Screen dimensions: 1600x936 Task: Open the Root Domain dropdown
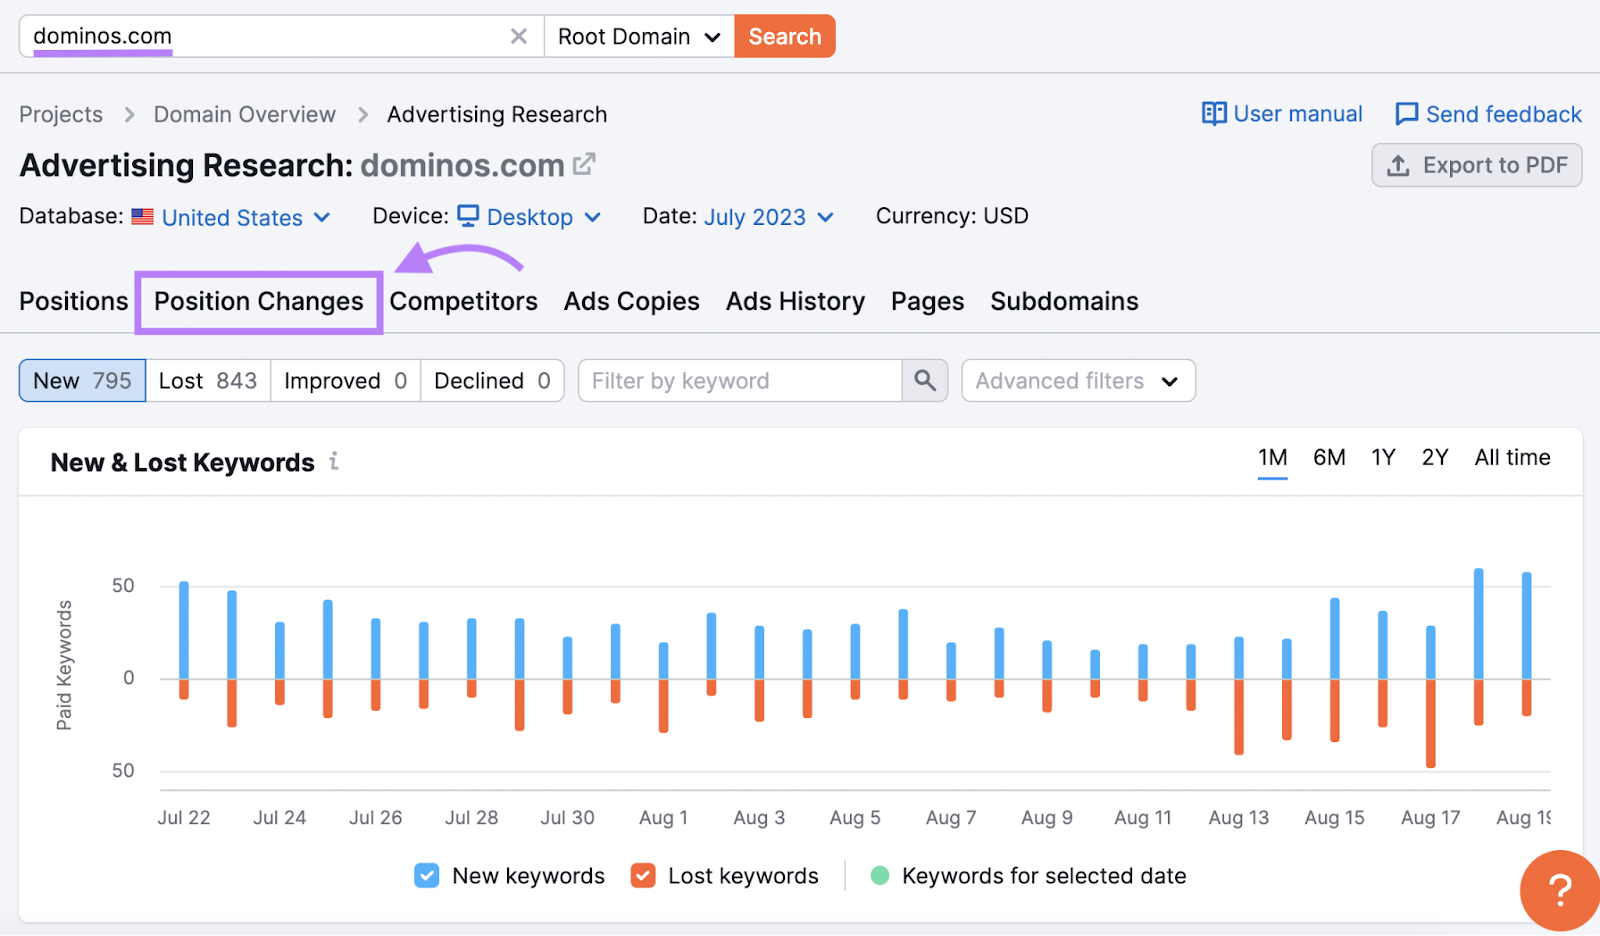tap(639, 35)
